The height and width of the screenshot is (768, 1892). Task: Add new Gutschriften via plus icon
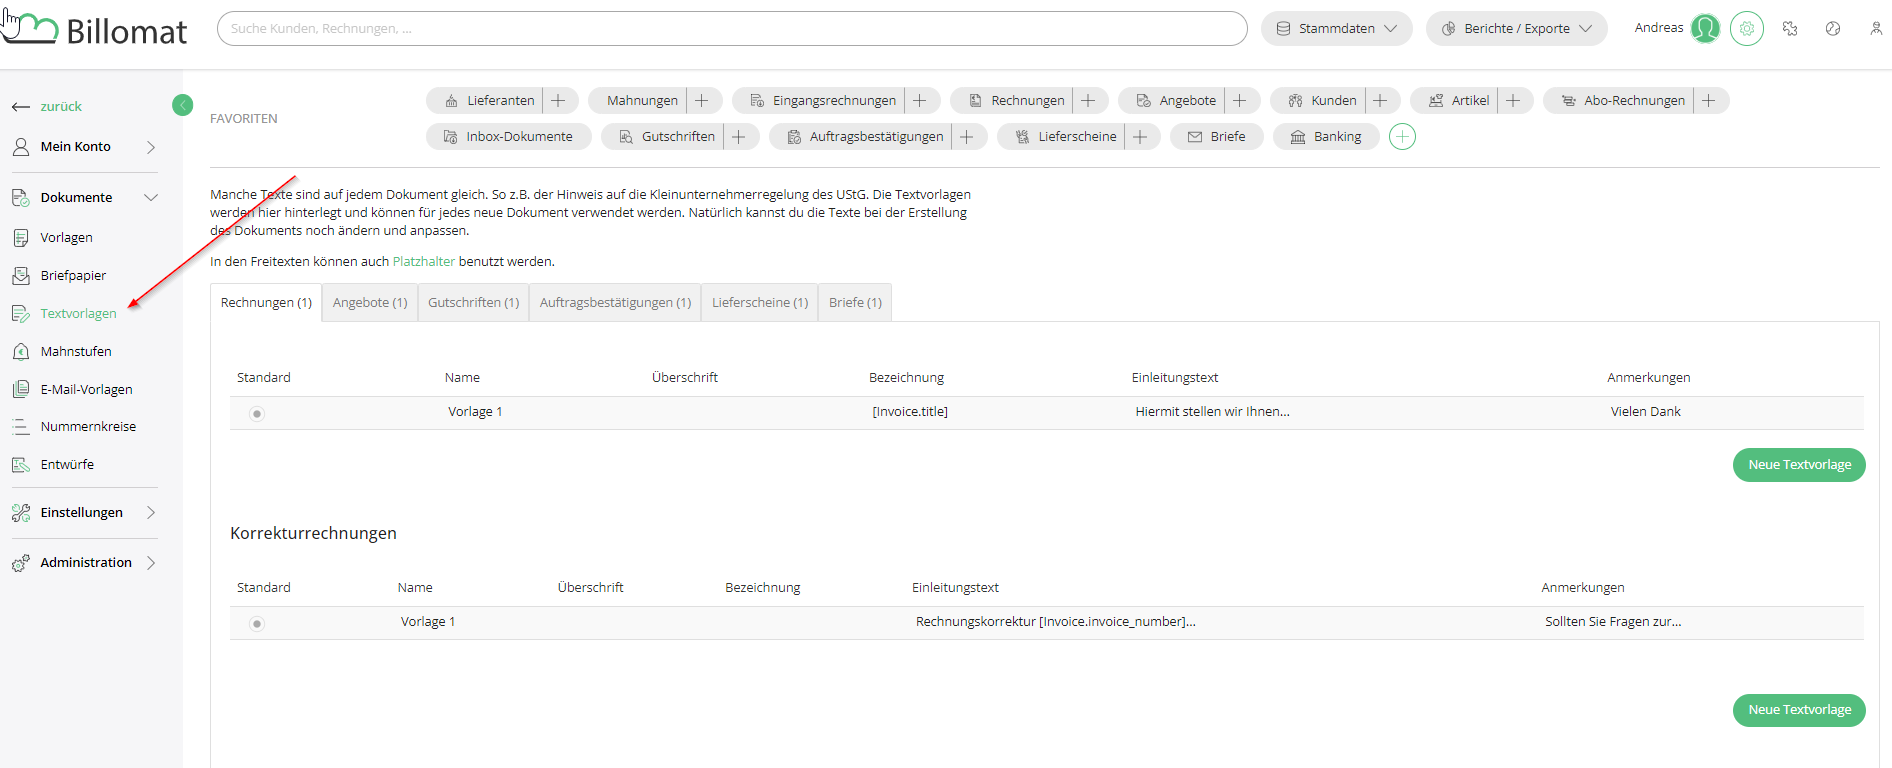[x=738, y=137]
